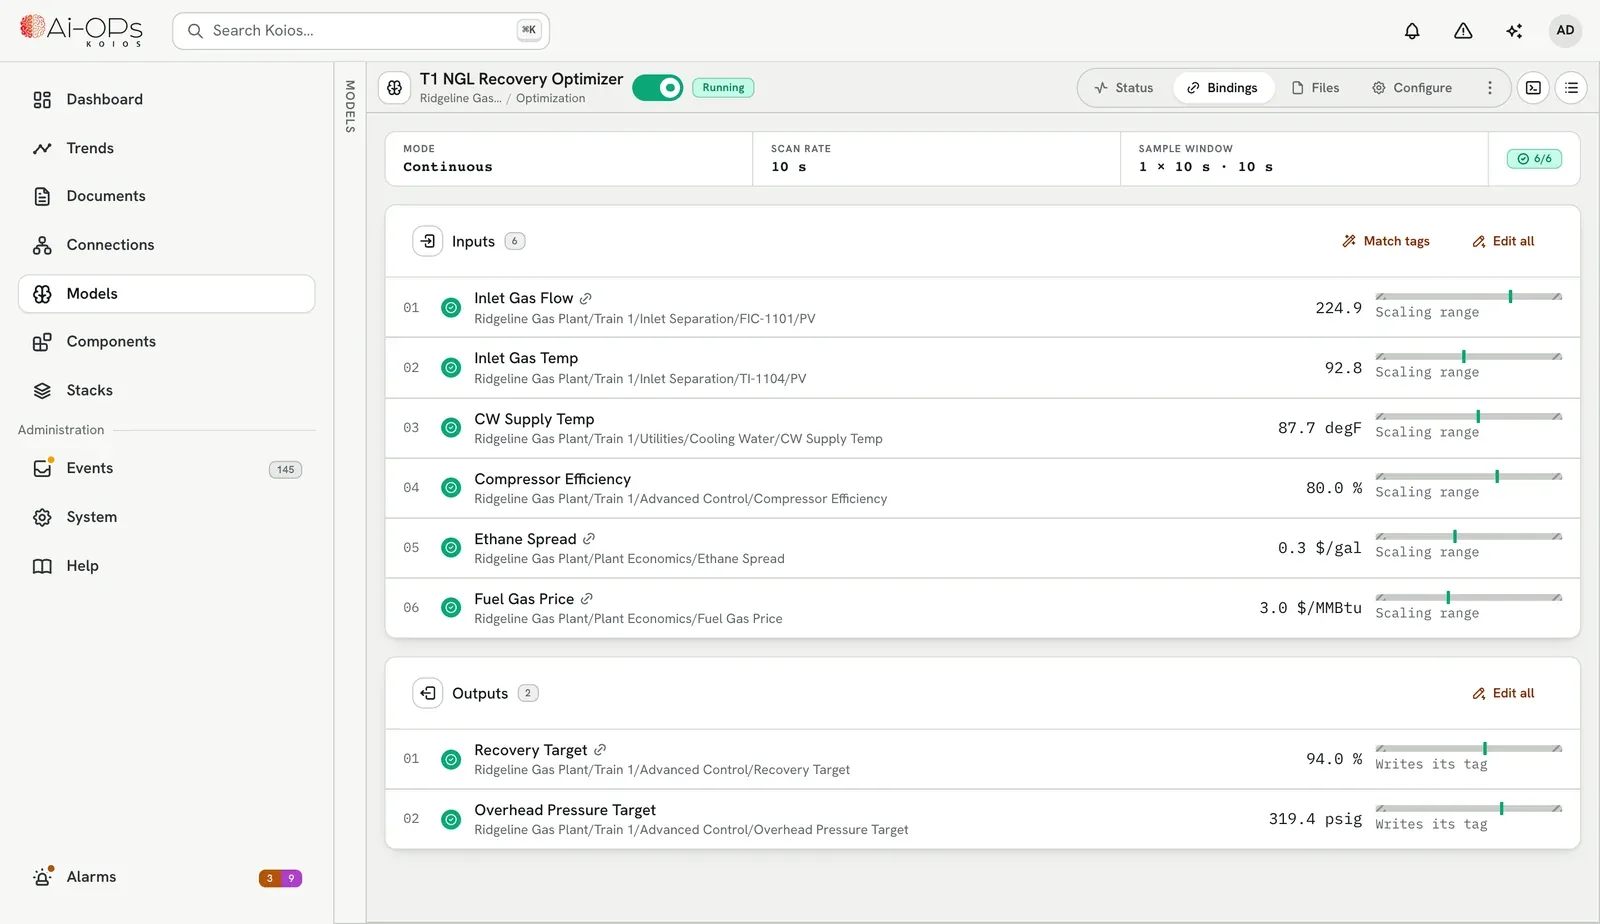Open the warning triangle alerts icon
Image resolution: width=1600 pixels, height=924 pixels.
click(1463, 31)
